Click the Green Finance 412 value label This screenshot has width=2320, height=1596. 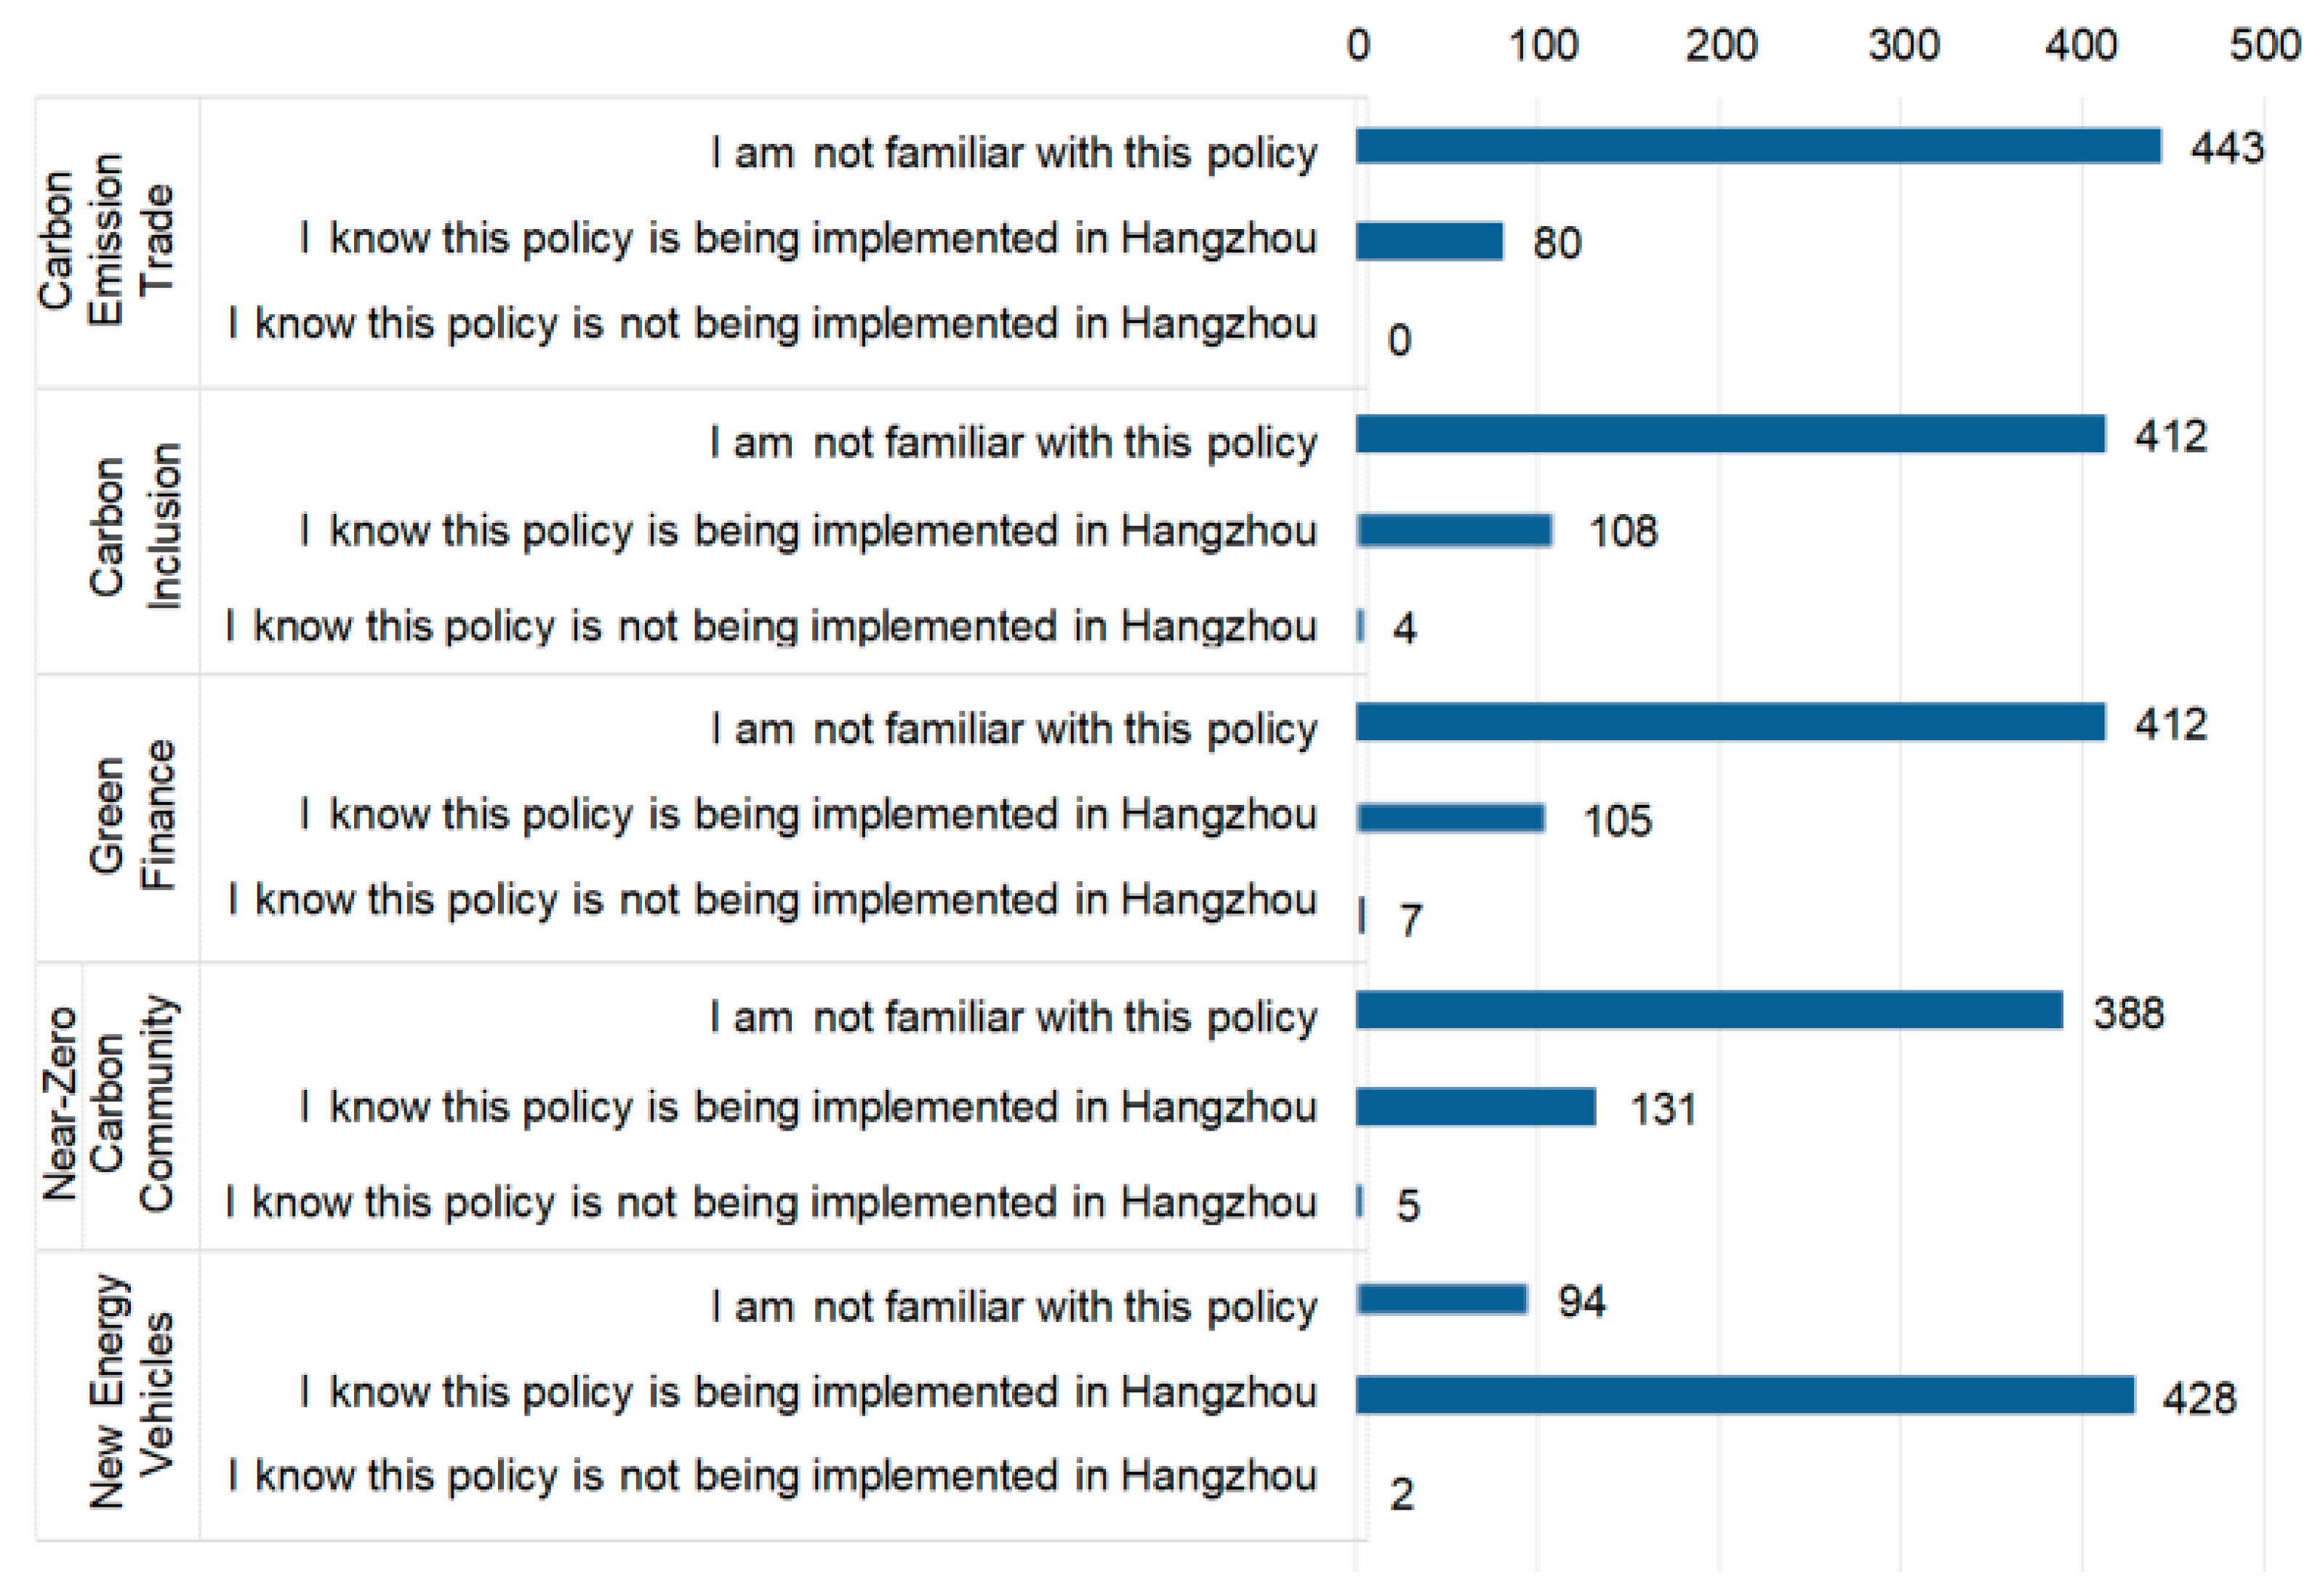point(2170,724)
